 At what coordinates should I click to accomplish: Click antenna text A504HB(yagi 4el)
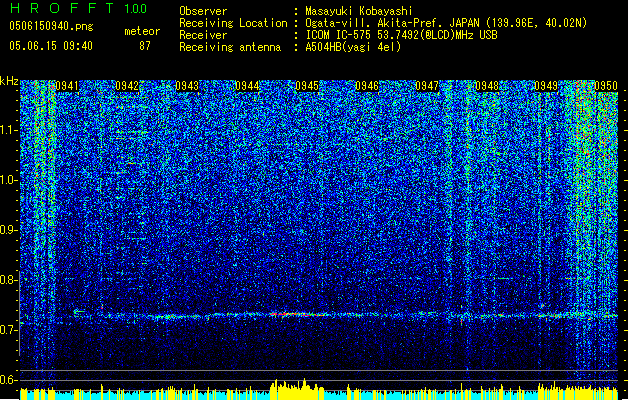pos(353,47)
